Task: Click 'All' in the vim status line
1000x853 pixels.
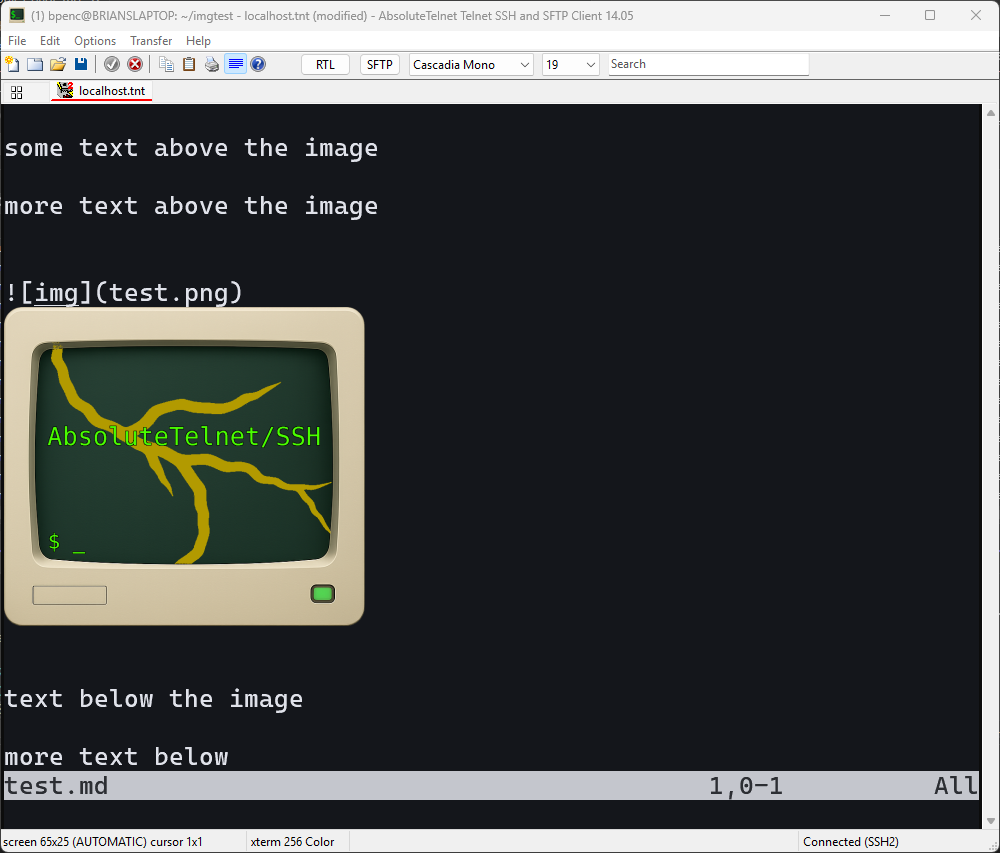Action: click(x=956, y=786)
